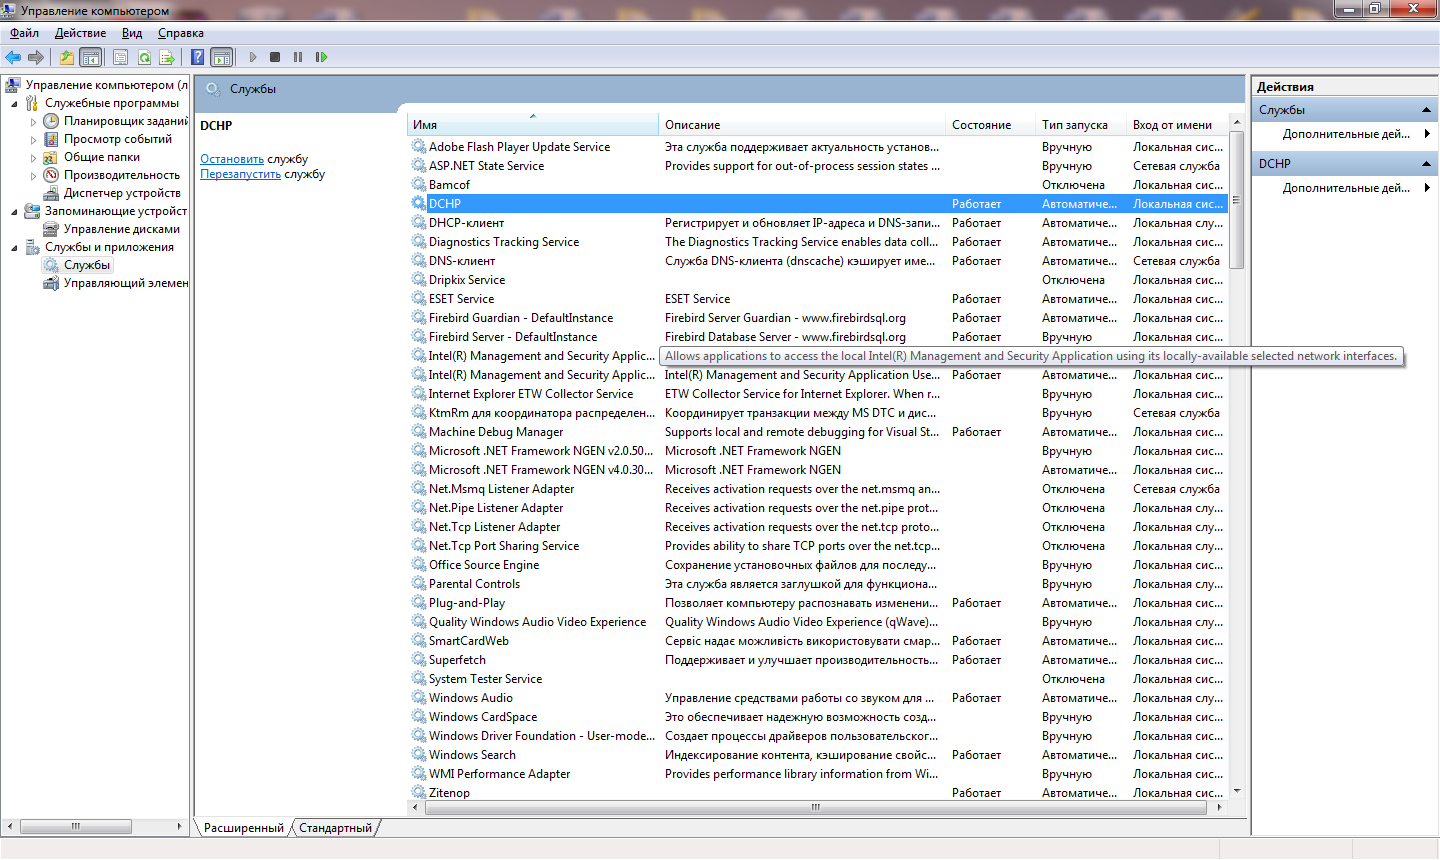This screenshot has width=1440, height=860.
Task: Sort by the Вход от имени column header
Action: [1177, 125]
